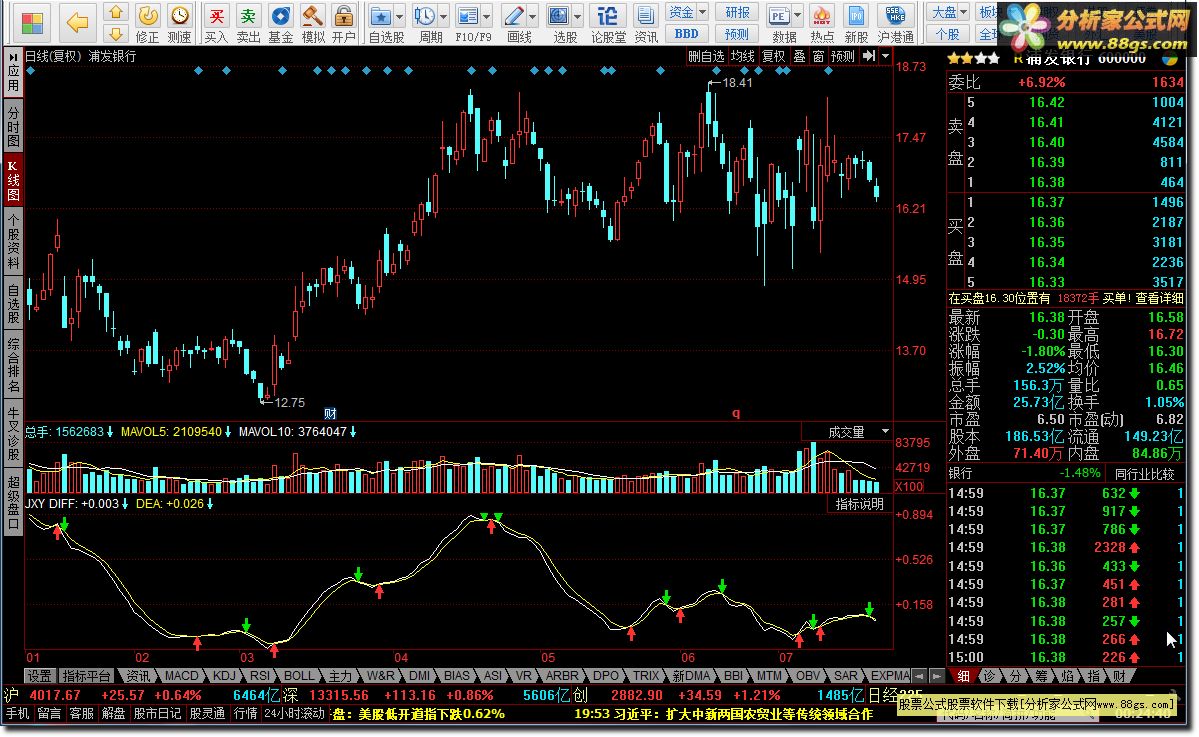The width and height of the screenshot is (1199, 737).
Task: Click 同行业比较 industry comparison link
Action: point(1144,474)
